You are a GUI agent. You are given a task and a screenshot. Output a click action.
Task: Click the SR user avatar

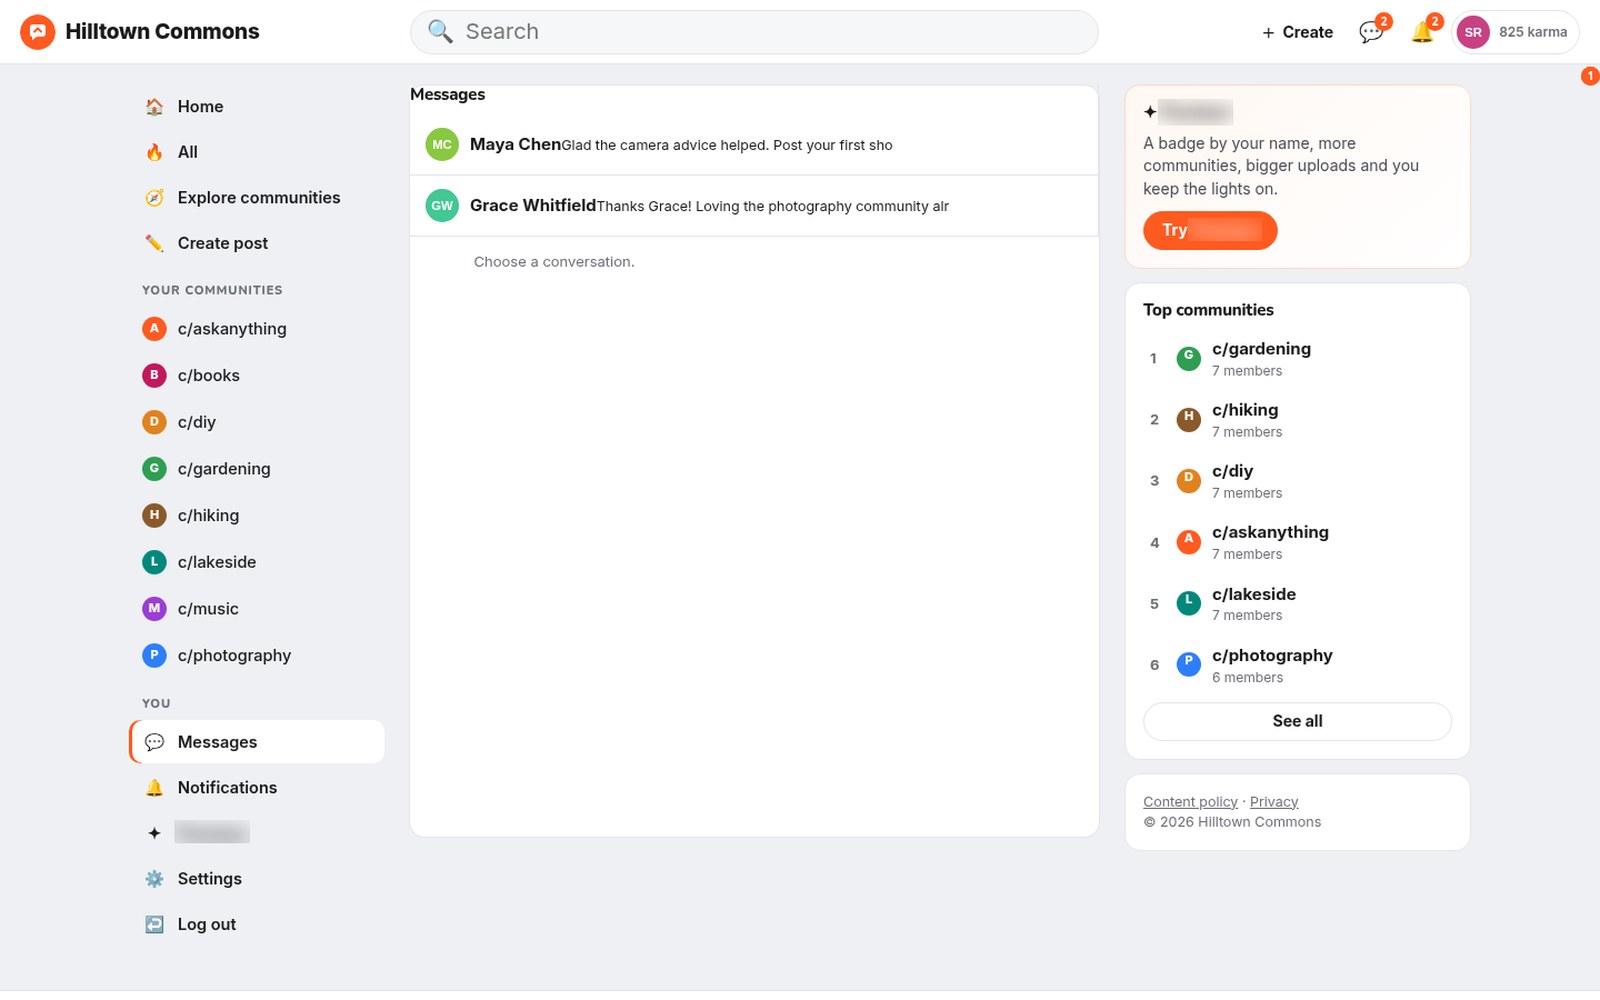pyautogui.click(x=1473, y=32)
